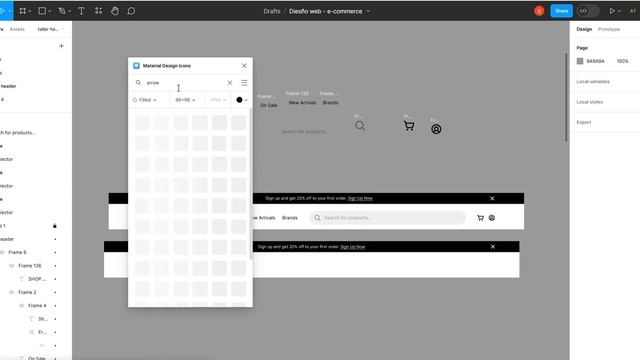Select the Text tool

(x=81, y=11)
